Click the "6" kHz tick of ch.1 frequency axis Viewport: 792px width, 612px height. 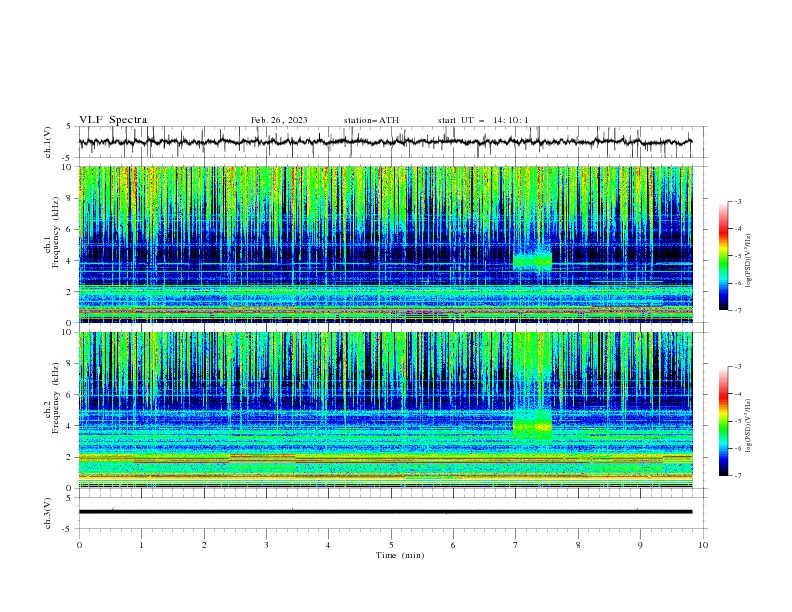[x=69, y=229]
